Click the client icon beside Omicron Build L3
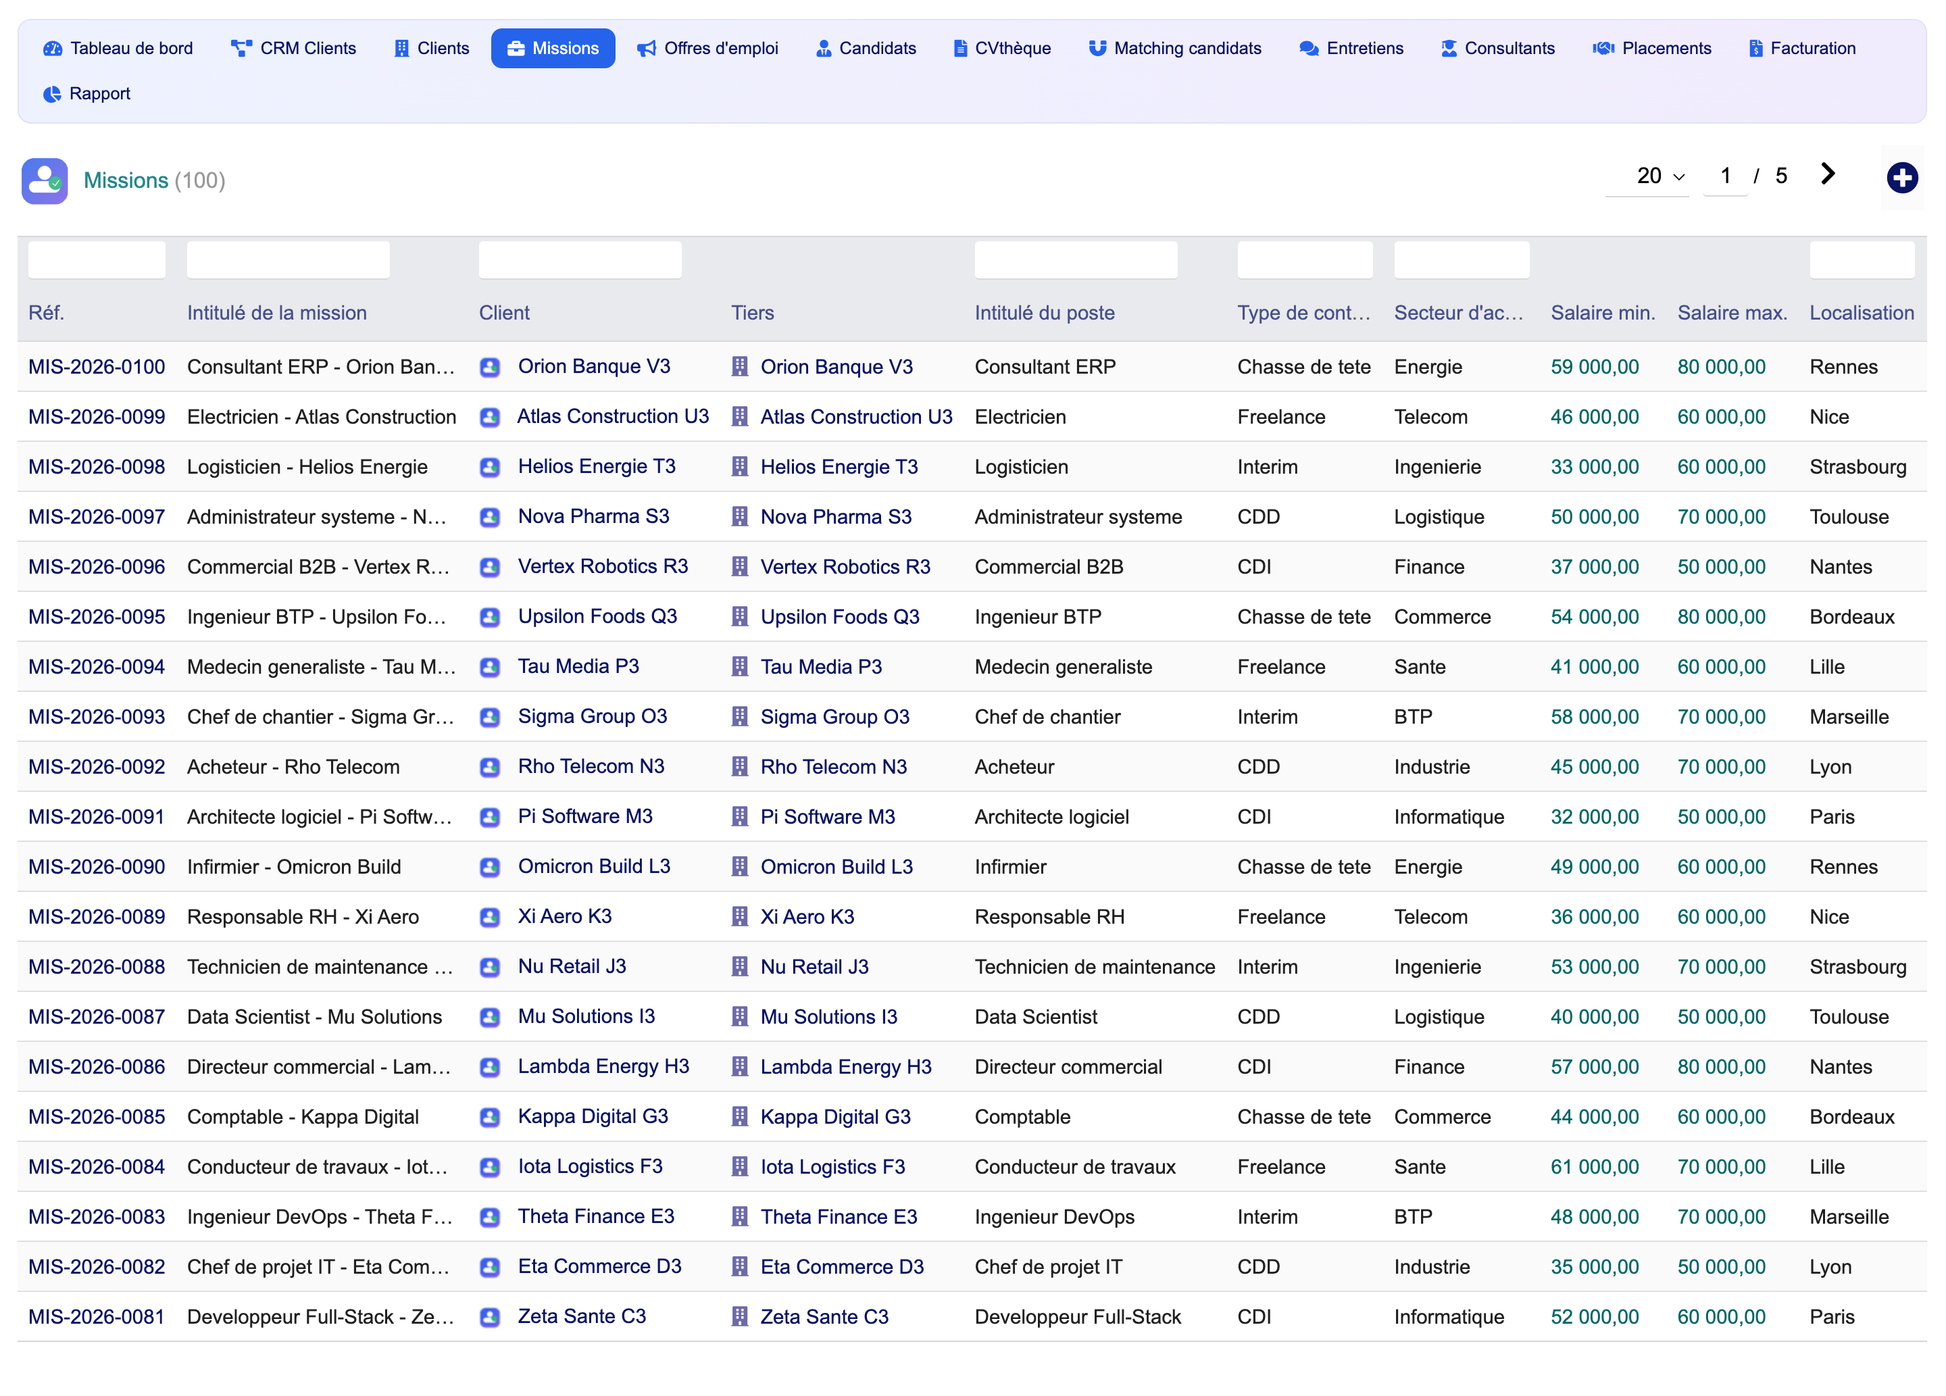Screen dimensions: 1946x1396 pos(490,867)
